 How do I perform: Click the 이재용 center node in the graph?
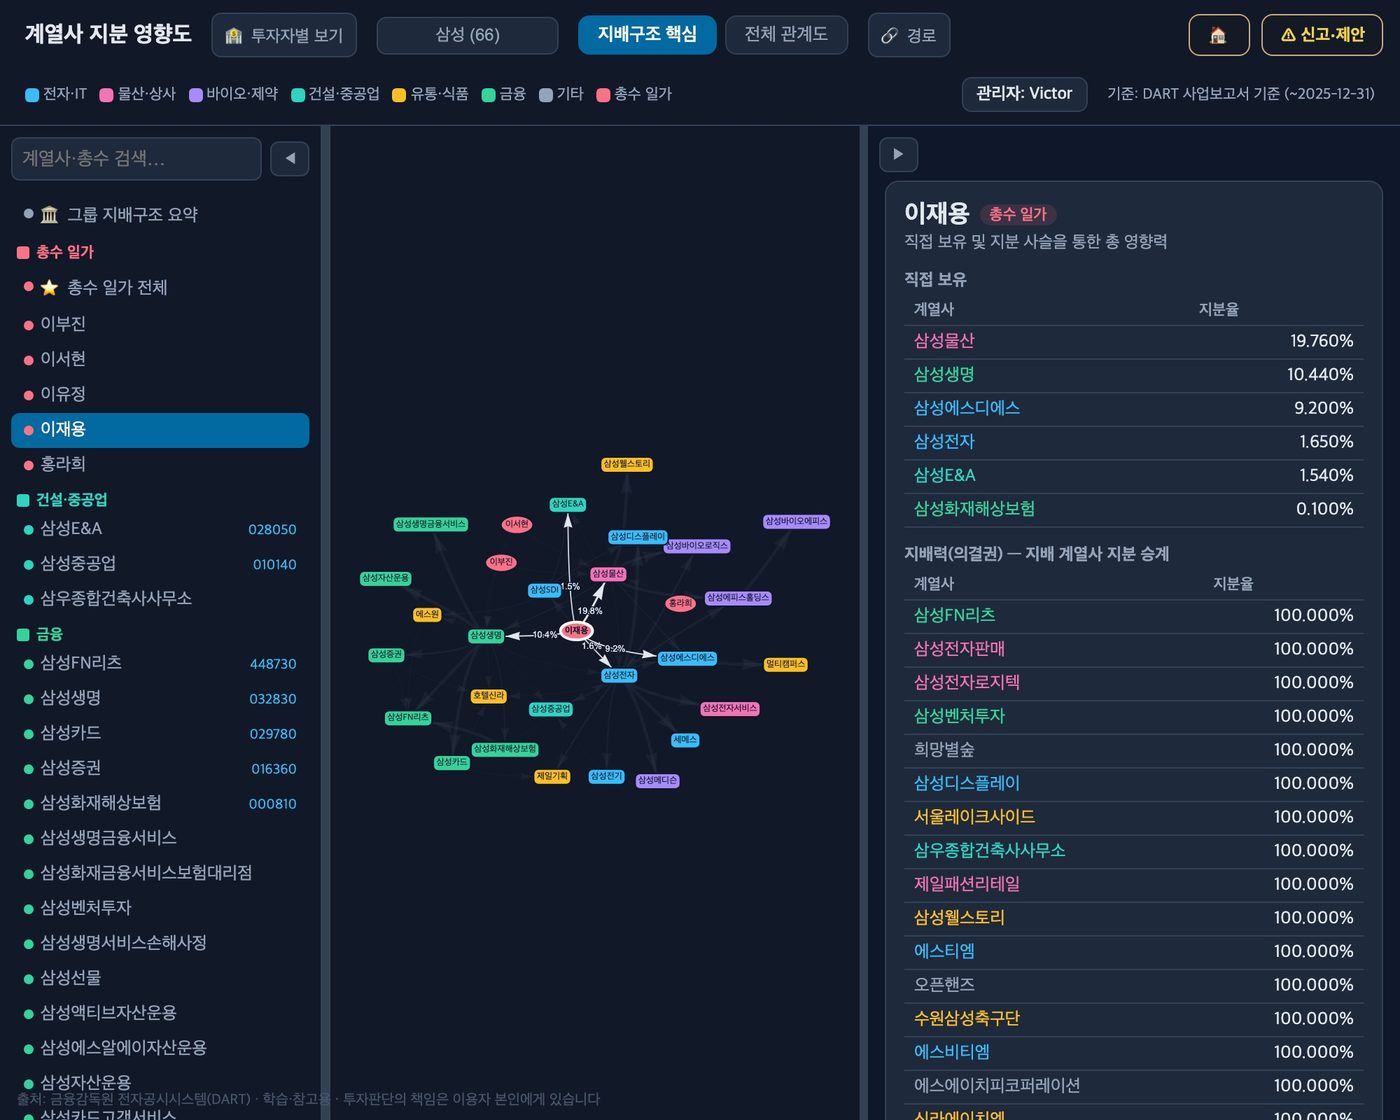coord(577,631)
